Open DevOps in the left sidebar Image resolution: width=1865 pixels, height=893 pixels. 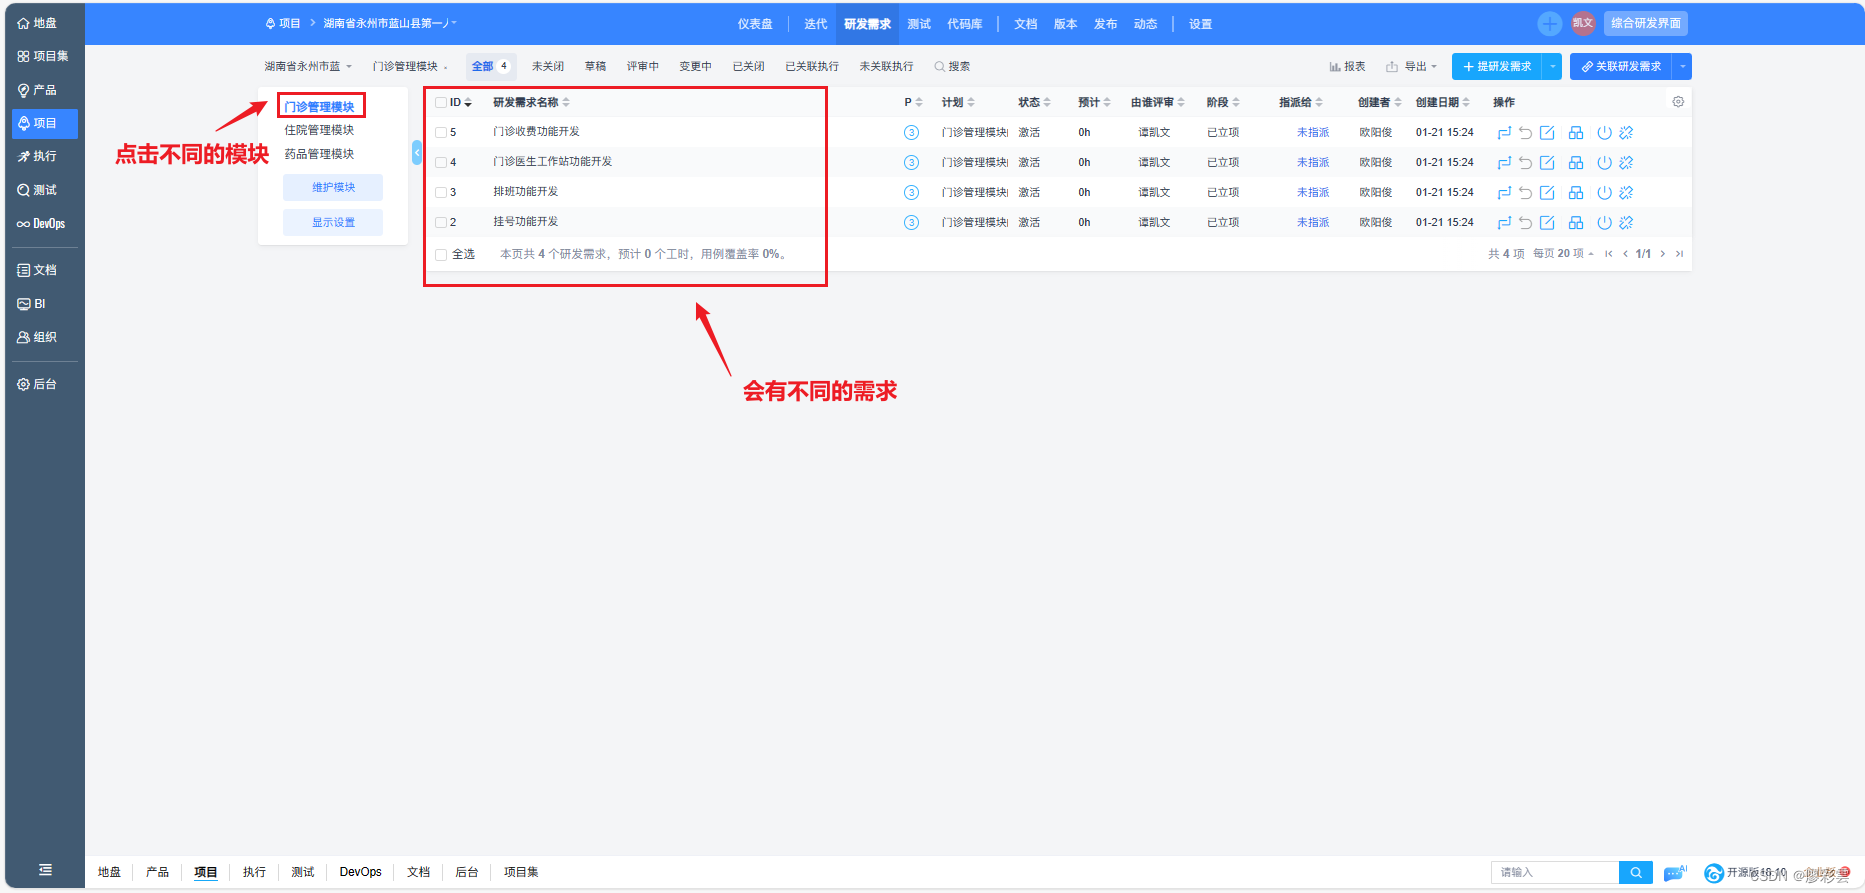[41, 224]
